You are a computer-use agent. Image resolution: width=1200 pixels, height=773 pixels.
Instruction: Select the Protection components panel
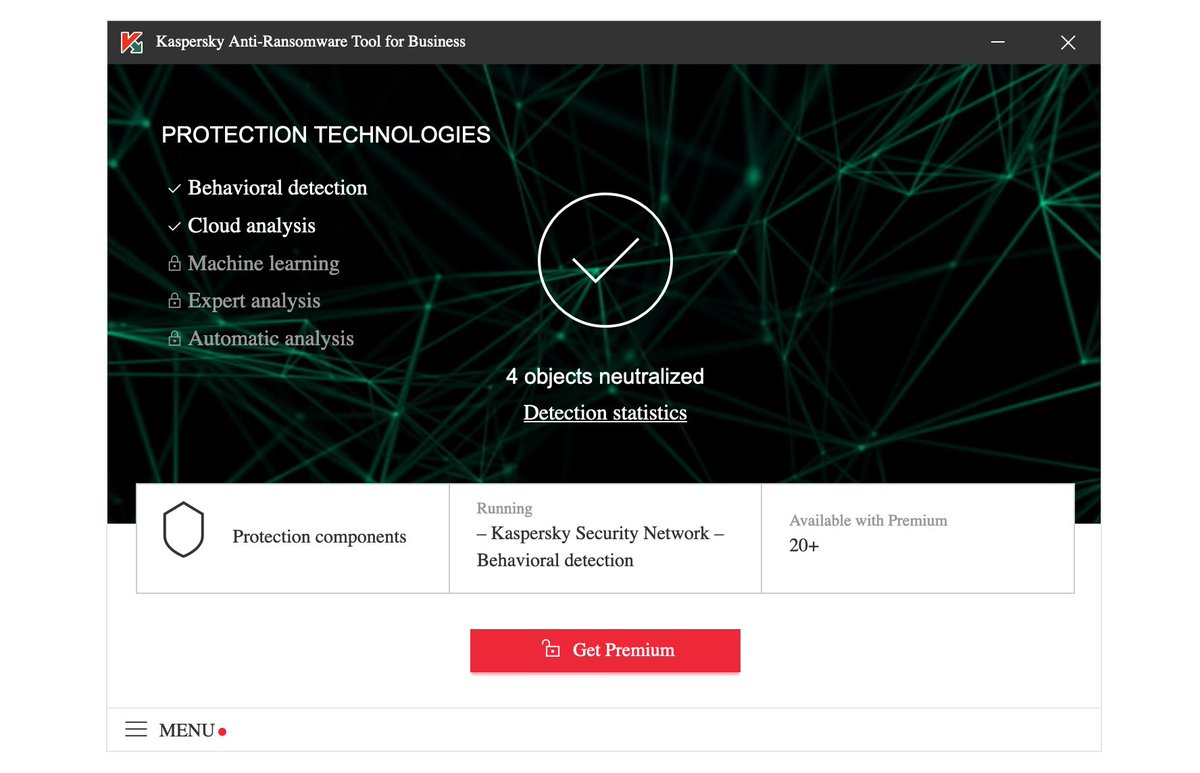(x=293, y=538)
